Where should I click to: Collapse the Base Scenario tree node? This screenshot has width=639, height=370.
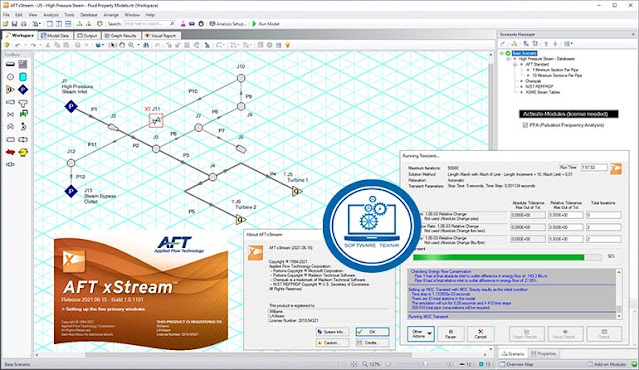(x=502, y=53)
